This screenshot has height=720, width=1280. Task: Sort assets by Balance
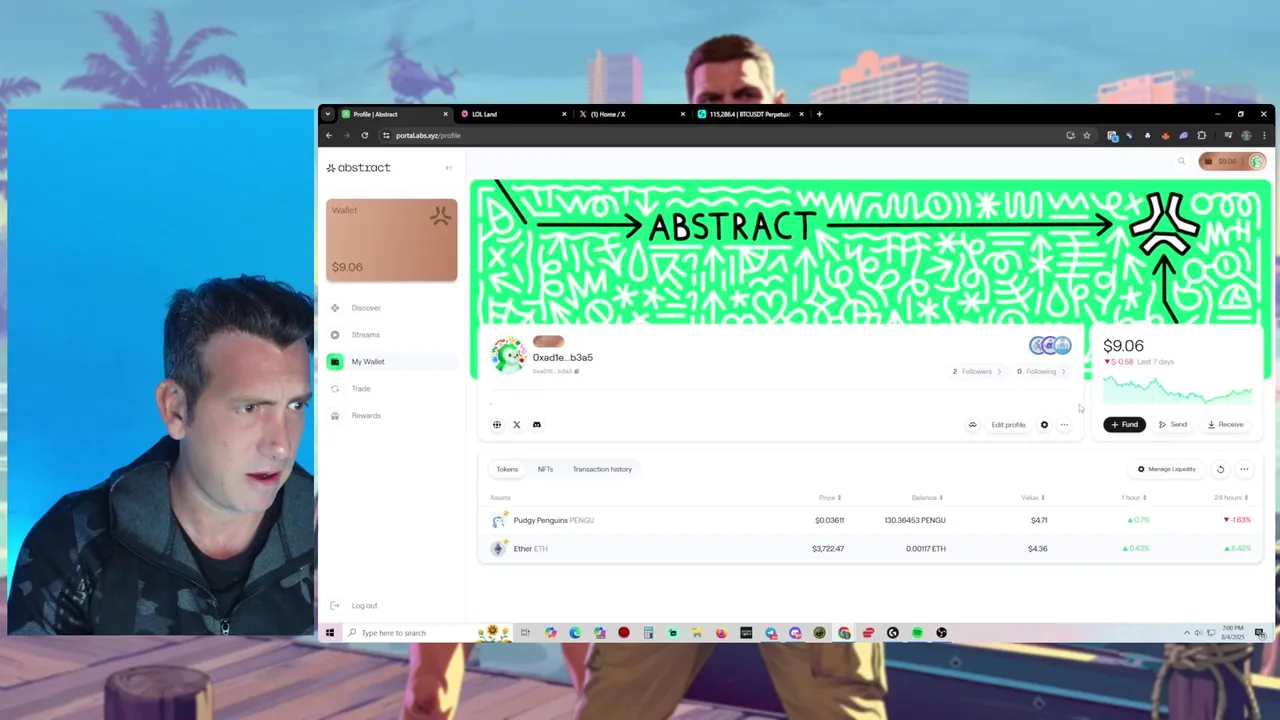[927, 498]
